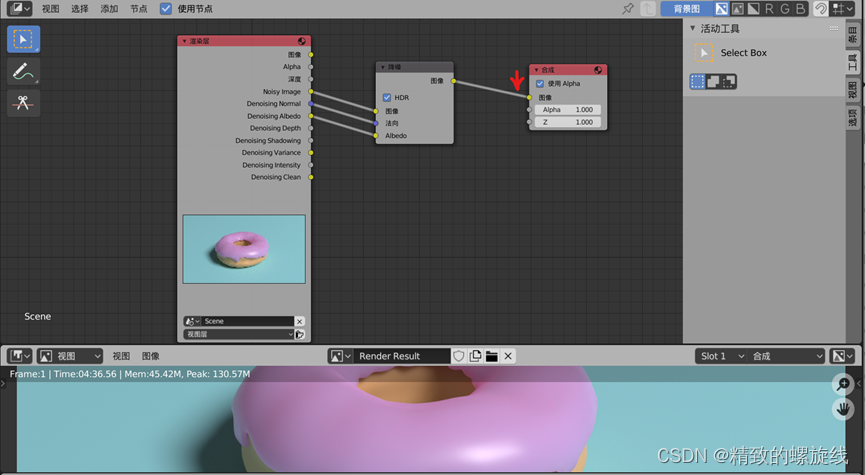The height and width of the screenshot is (475, 865).
Task: Click the Denoising Albedo output socket
Action: click(311, 116)
